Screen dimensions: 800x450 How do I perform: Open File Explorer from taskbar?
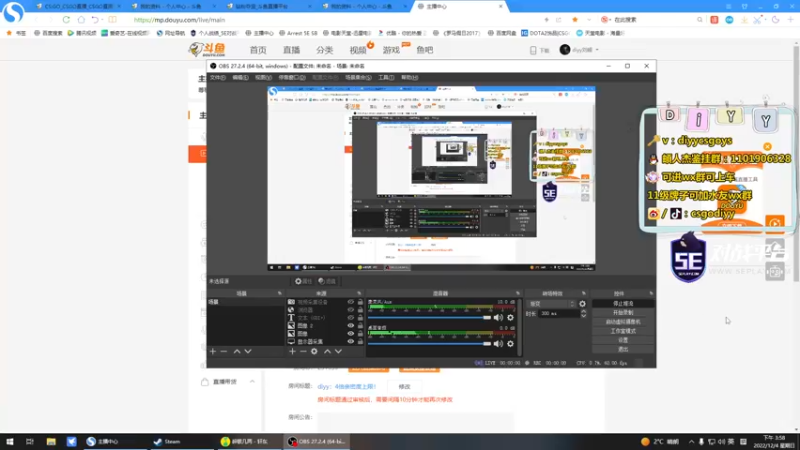(51, 441)
